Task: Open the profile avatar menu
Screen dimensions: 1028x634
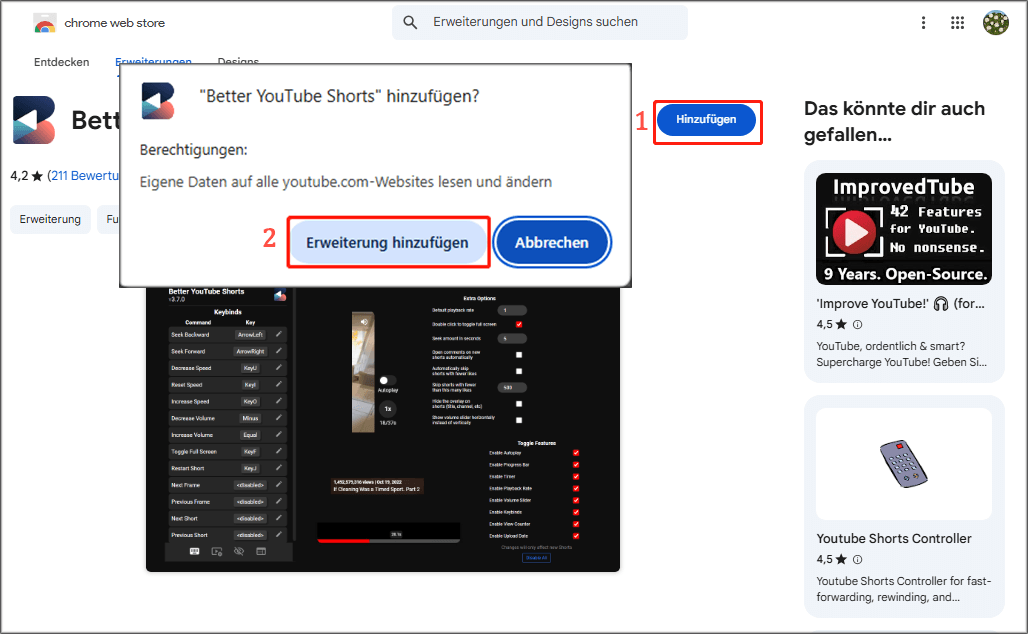Action: pos(995,23)
